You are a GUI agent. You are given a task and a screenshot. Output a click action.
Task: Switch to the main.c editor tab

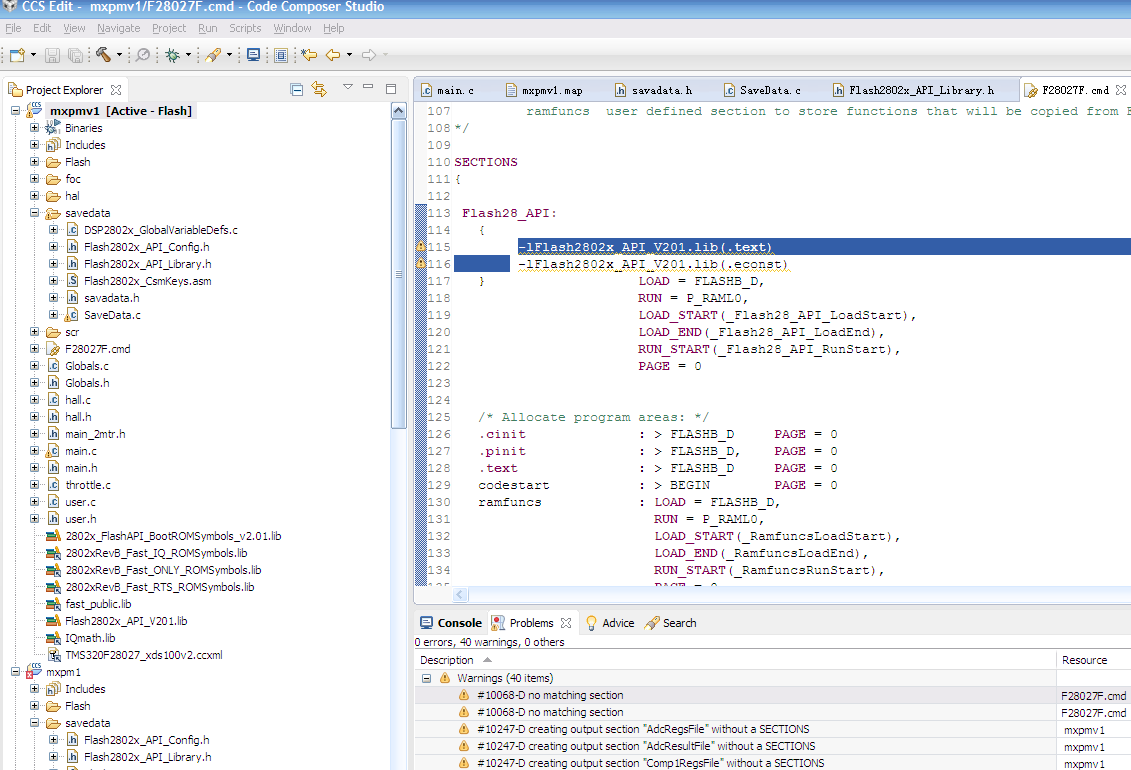pyautogui.click(x=455, y=90)
